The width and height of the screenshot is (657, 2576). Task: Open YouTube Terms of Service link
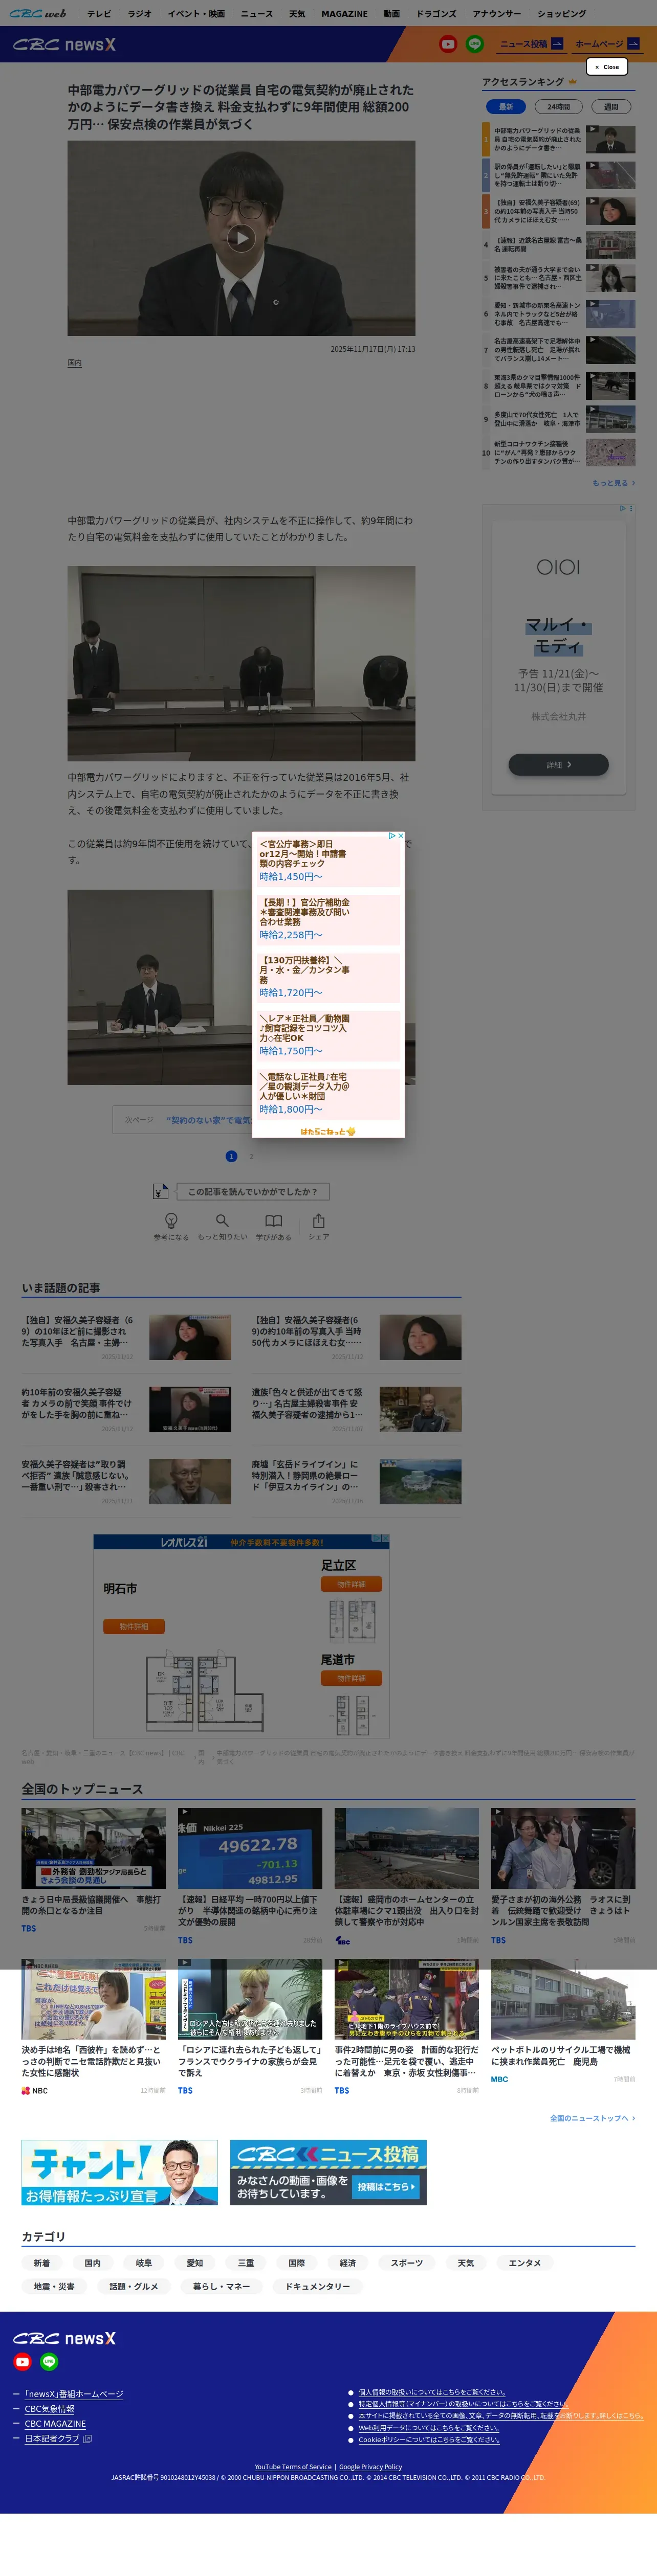click(293, 2467)
